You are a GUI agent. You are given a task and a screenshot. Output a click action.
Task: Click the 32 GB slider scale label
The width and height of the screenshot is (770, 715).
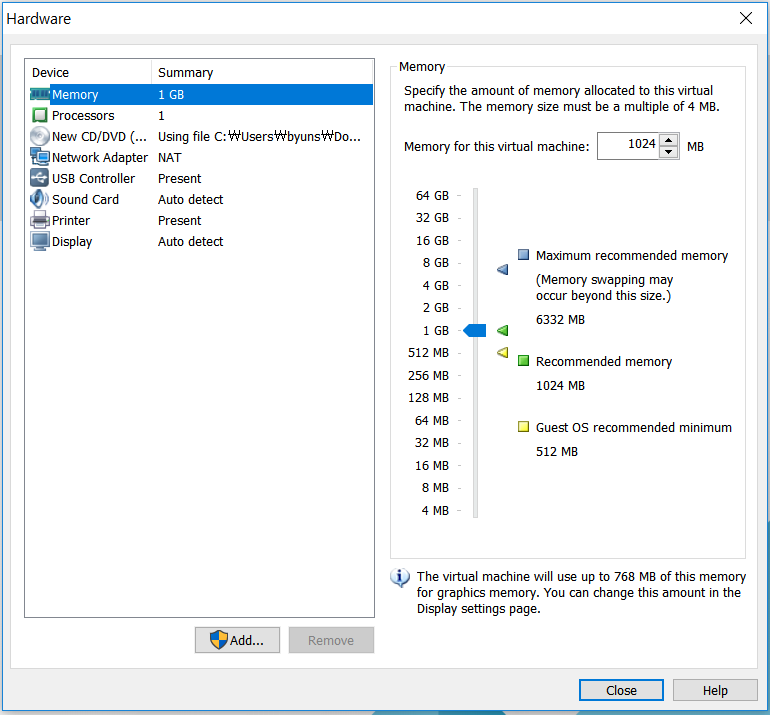pos(432,218)
